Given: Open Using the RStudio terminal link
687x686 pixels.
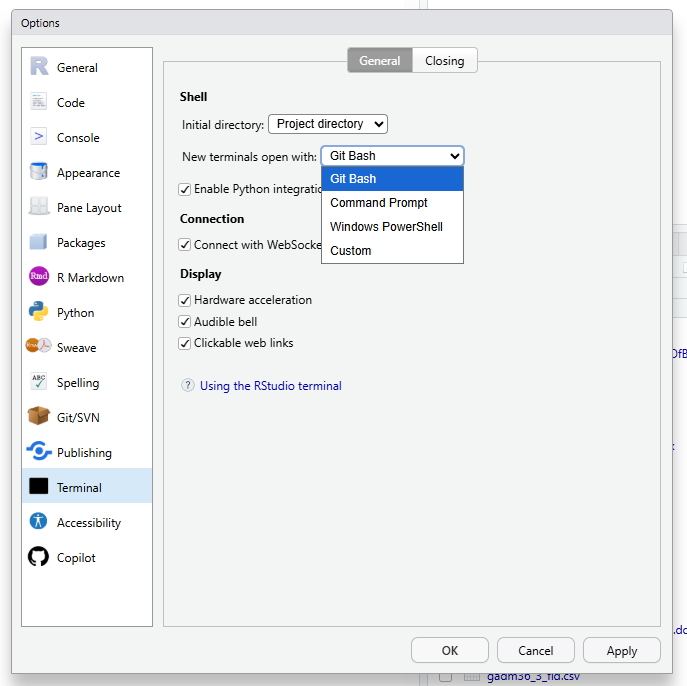Looking at the screenshot, I should tap(270, 386).
